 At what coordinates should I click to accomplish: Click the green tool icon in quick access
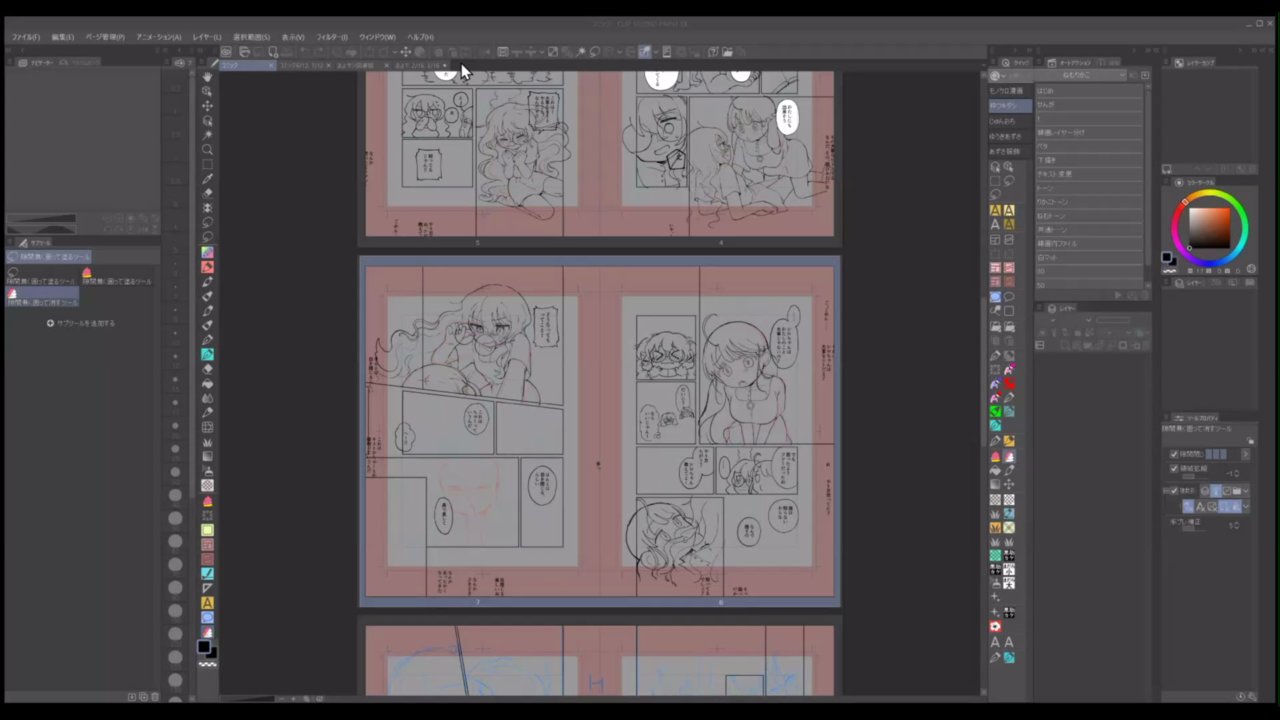995,411
